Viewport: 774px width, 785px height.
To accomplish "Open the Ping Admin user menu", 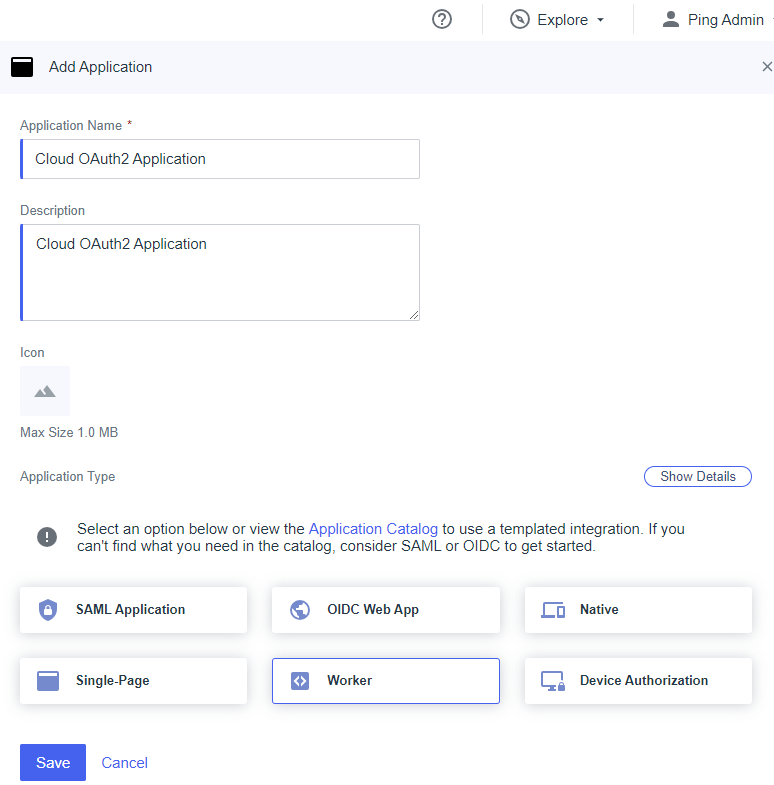I will click(x=716, y=20).
